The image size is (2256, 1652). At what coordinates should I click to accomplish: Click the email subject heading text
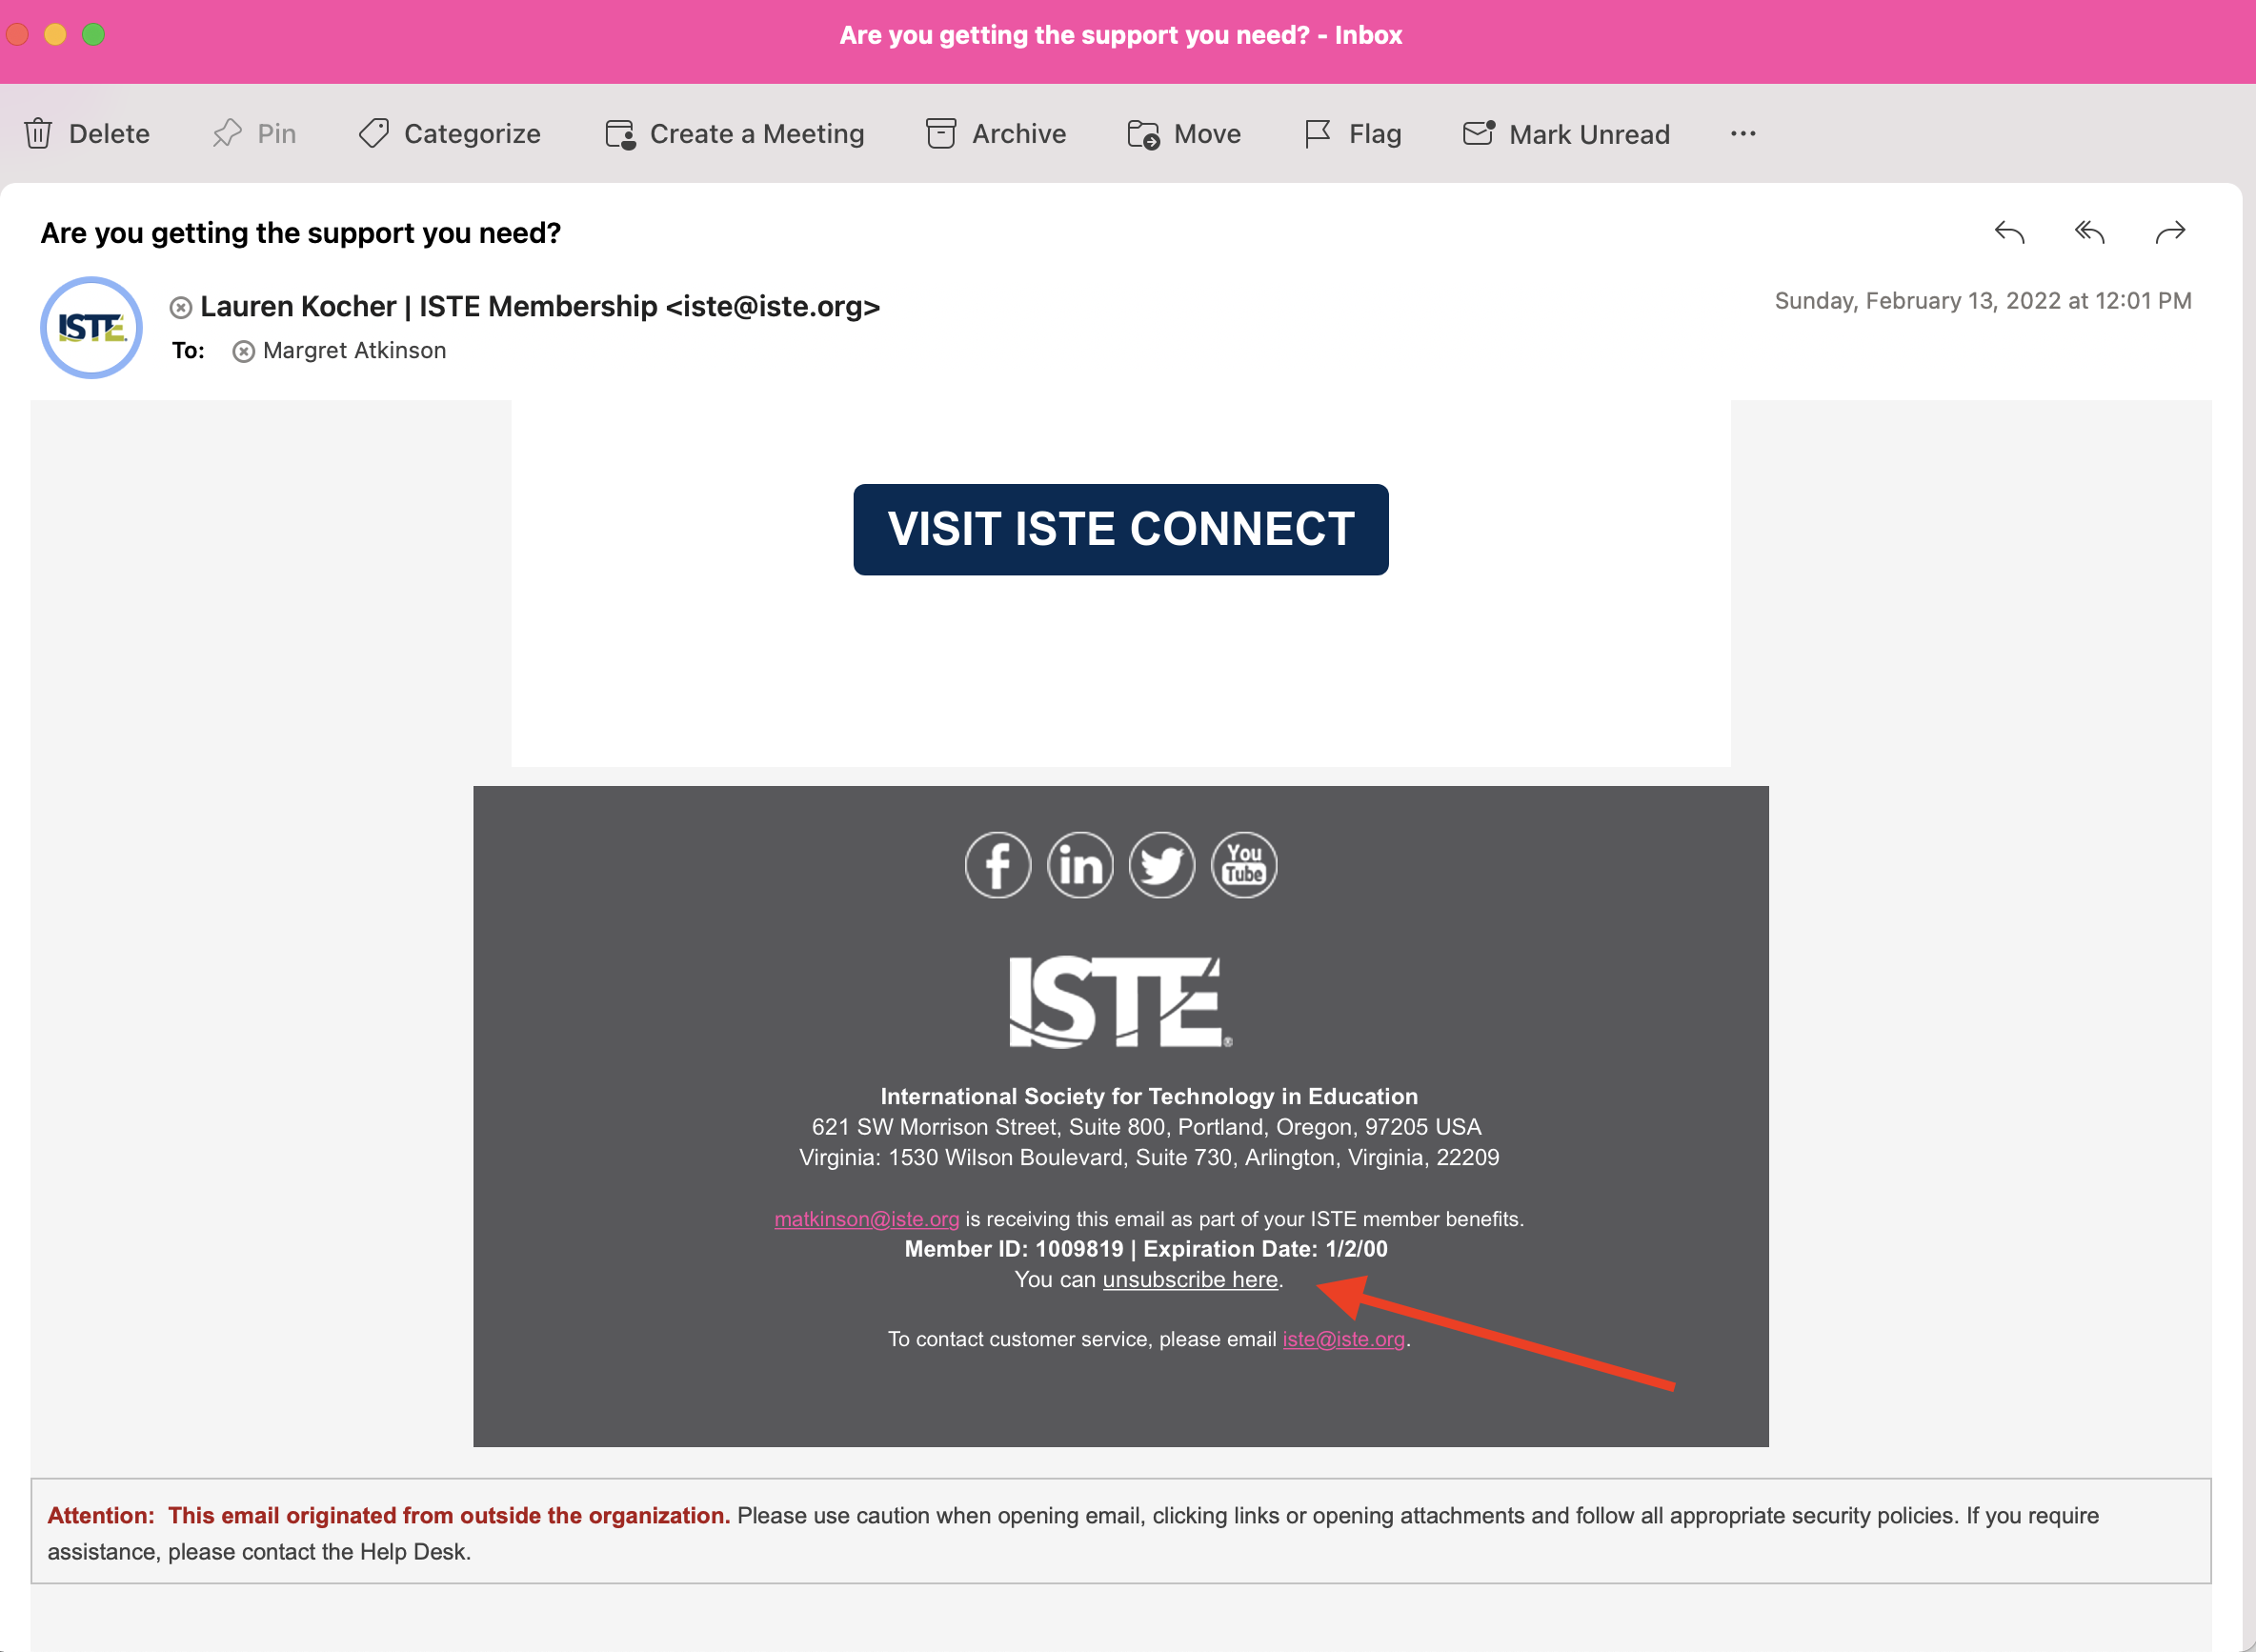coord(301,233)
